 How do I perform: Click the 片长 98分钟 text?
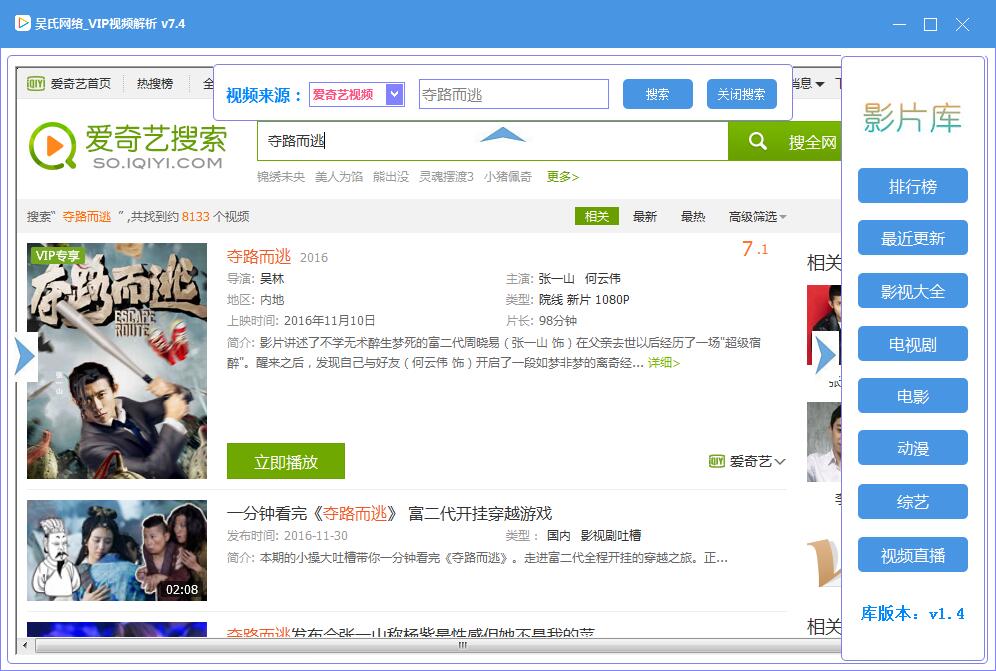[541, 320]
